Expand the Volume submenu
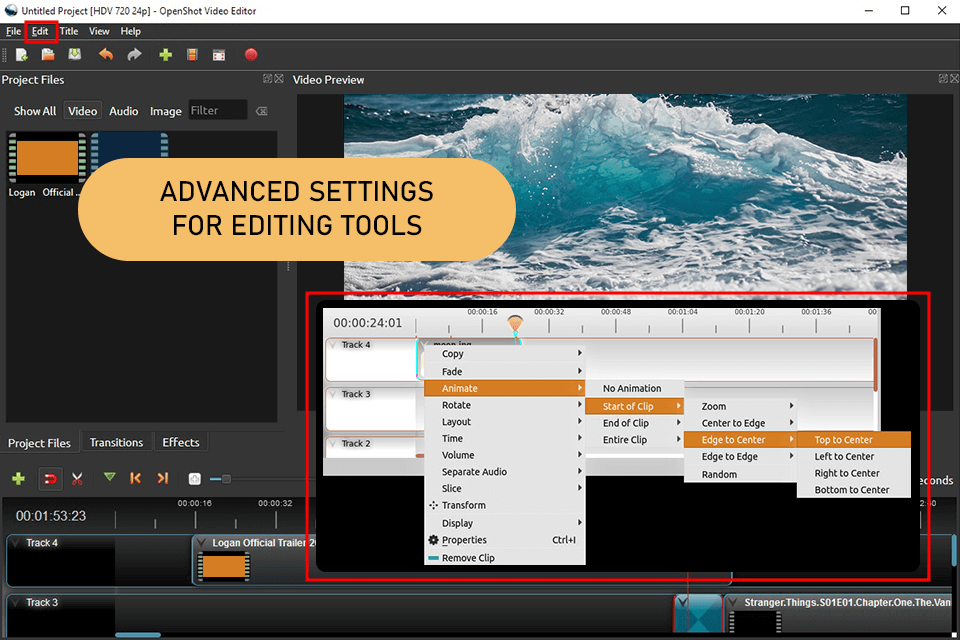Viewport: 960px width, 640px height. coord(504,455)
